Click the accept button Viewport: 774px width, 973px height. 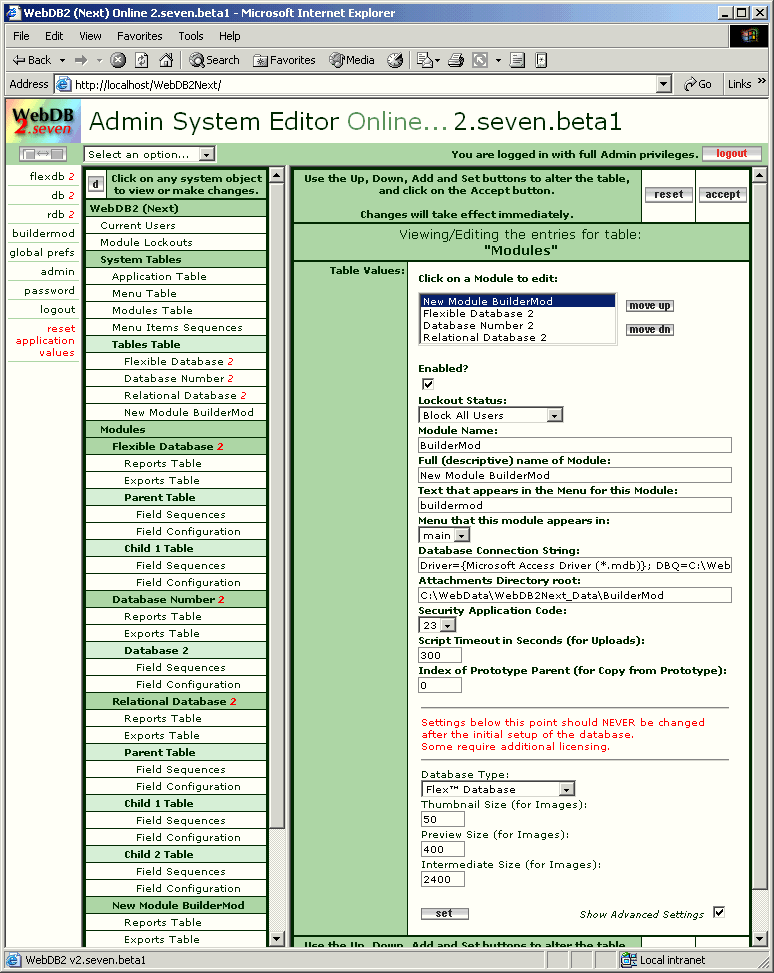722,194
